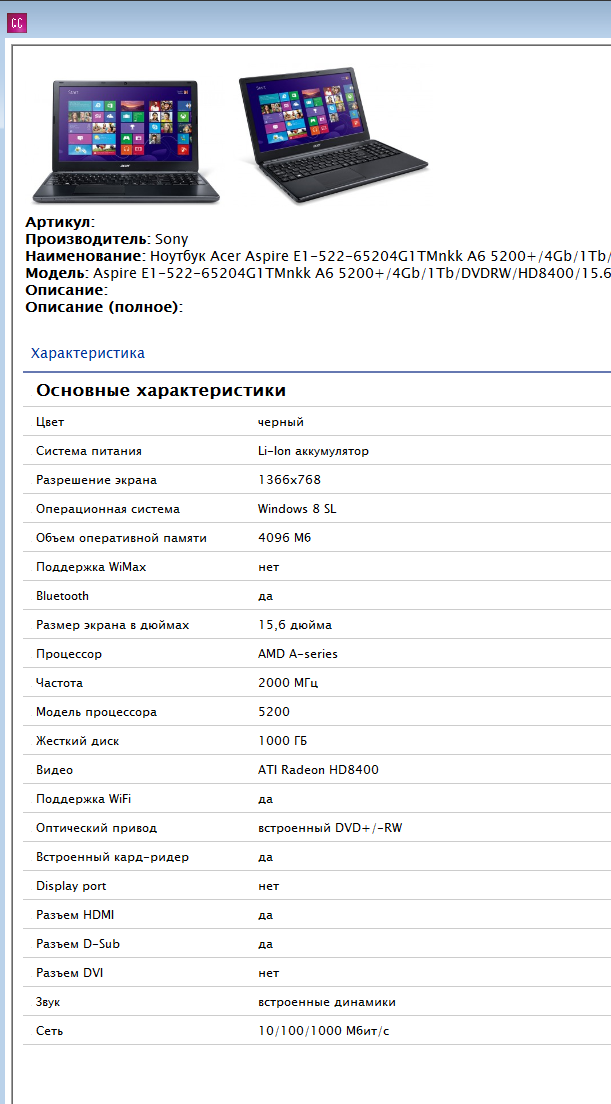Click the Описание (полное) label

pyautogui.click(x=102, y=307)
